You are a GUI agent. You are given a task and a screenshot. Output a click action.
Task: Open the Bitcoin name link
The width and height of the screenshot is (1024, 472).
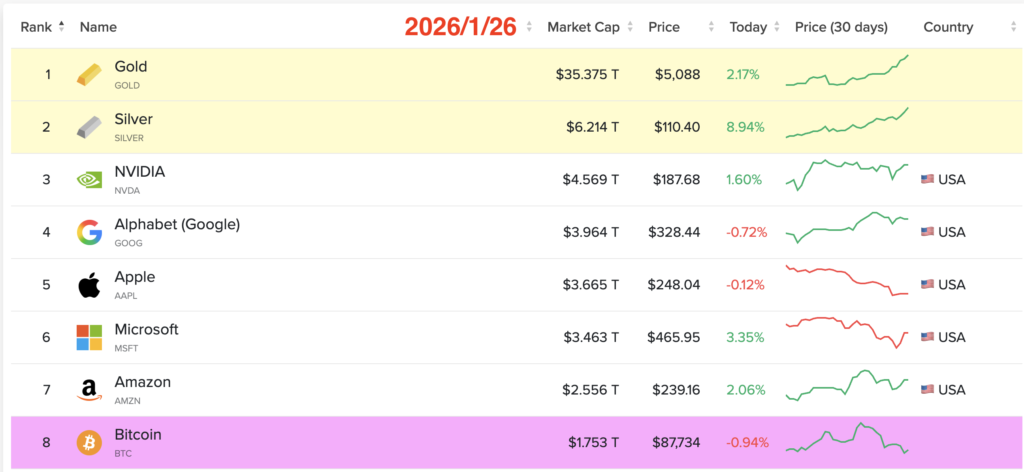tap(138, 435)
